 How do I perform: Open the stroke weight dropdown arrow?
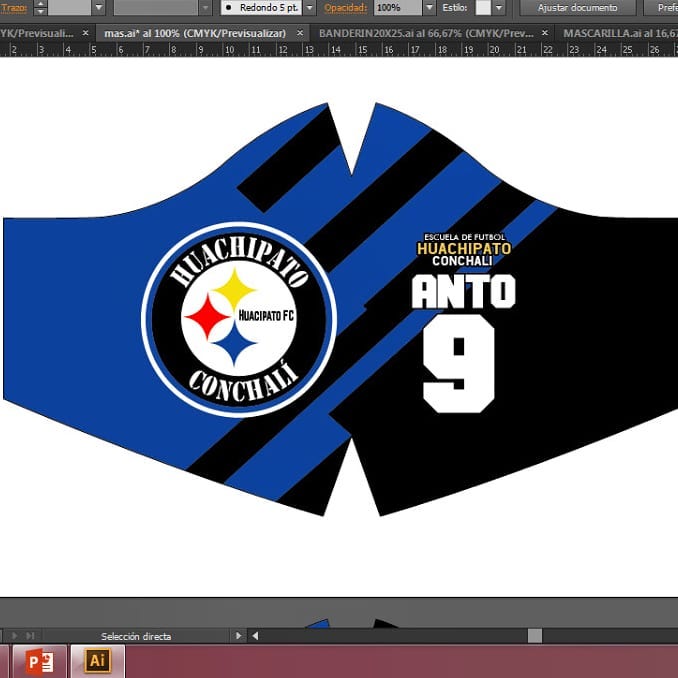pyautogui.click(x=99, y=7)
